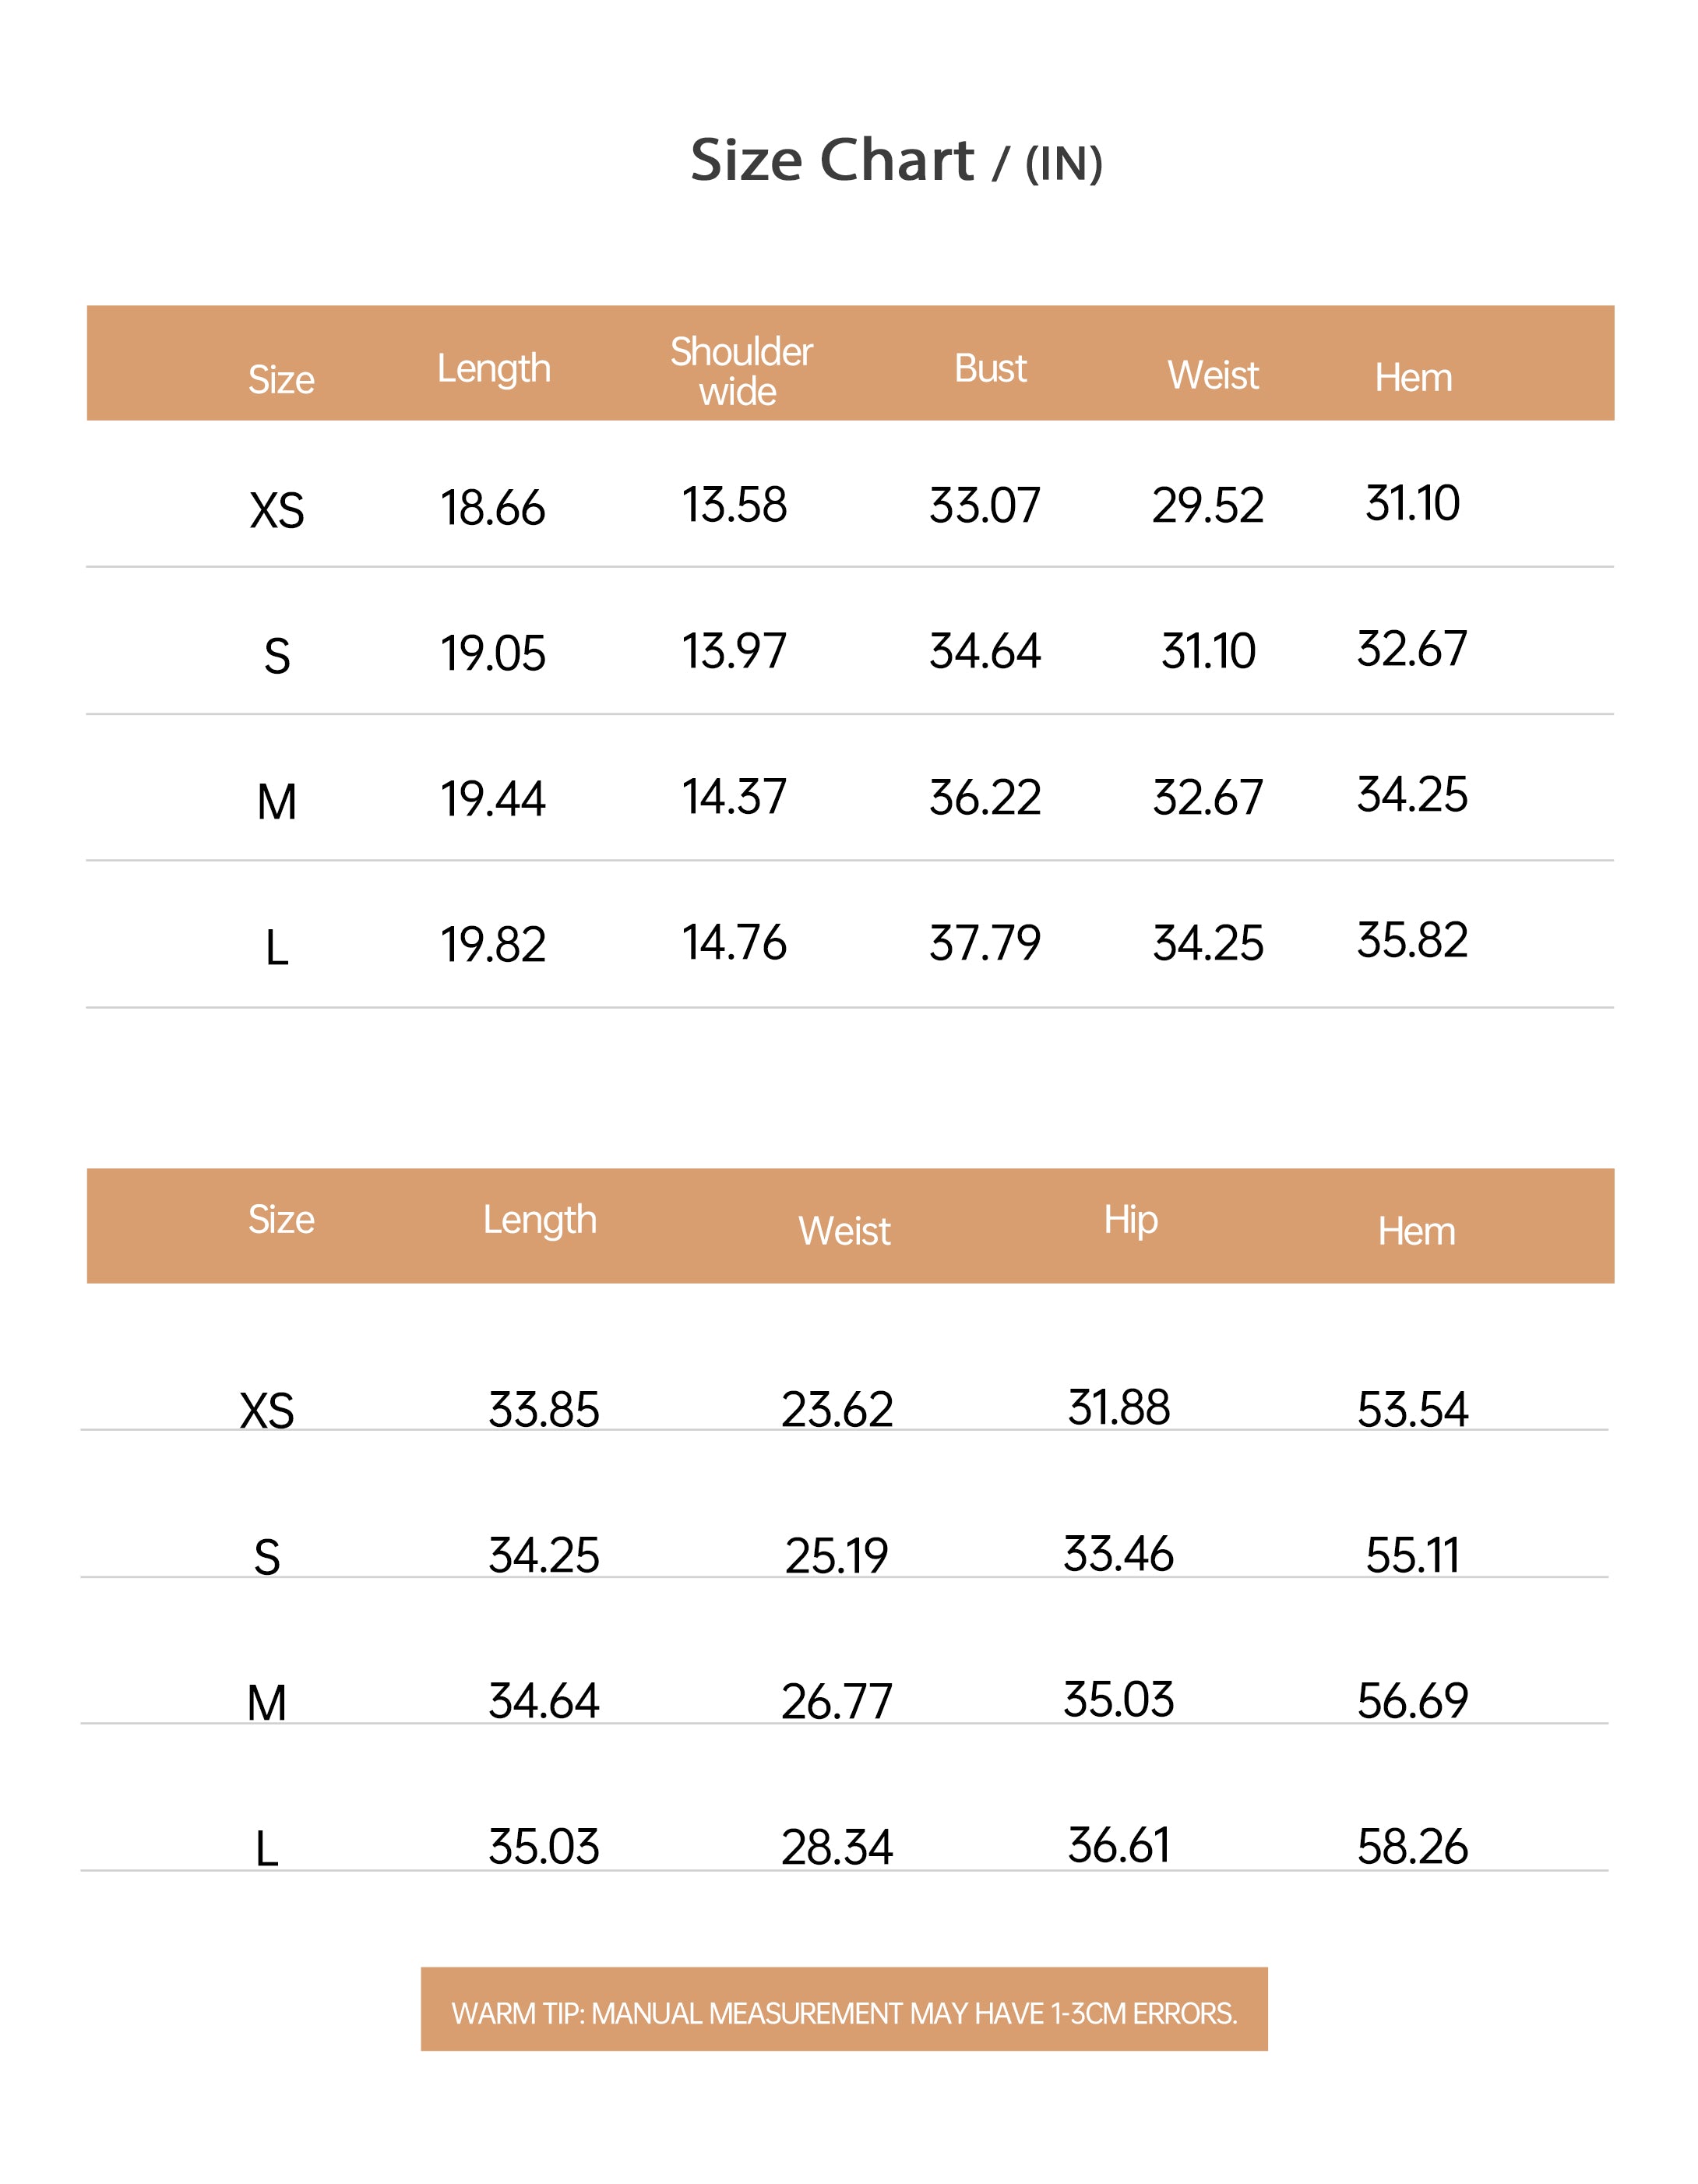1698x2184 pixels.
Task: Select bottom table XS length 33.85
Action: tap(544, 1410)
